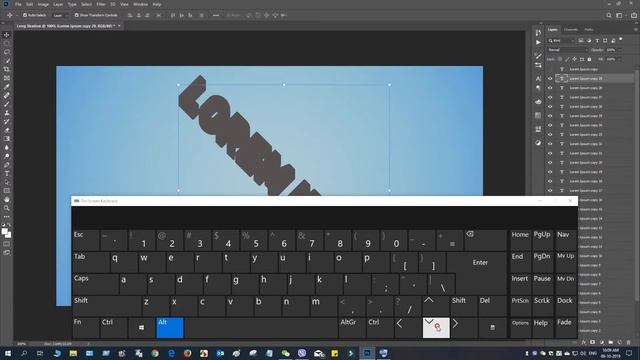Click the Dock key on the On-Screen Keyboard

pos(565,306)
